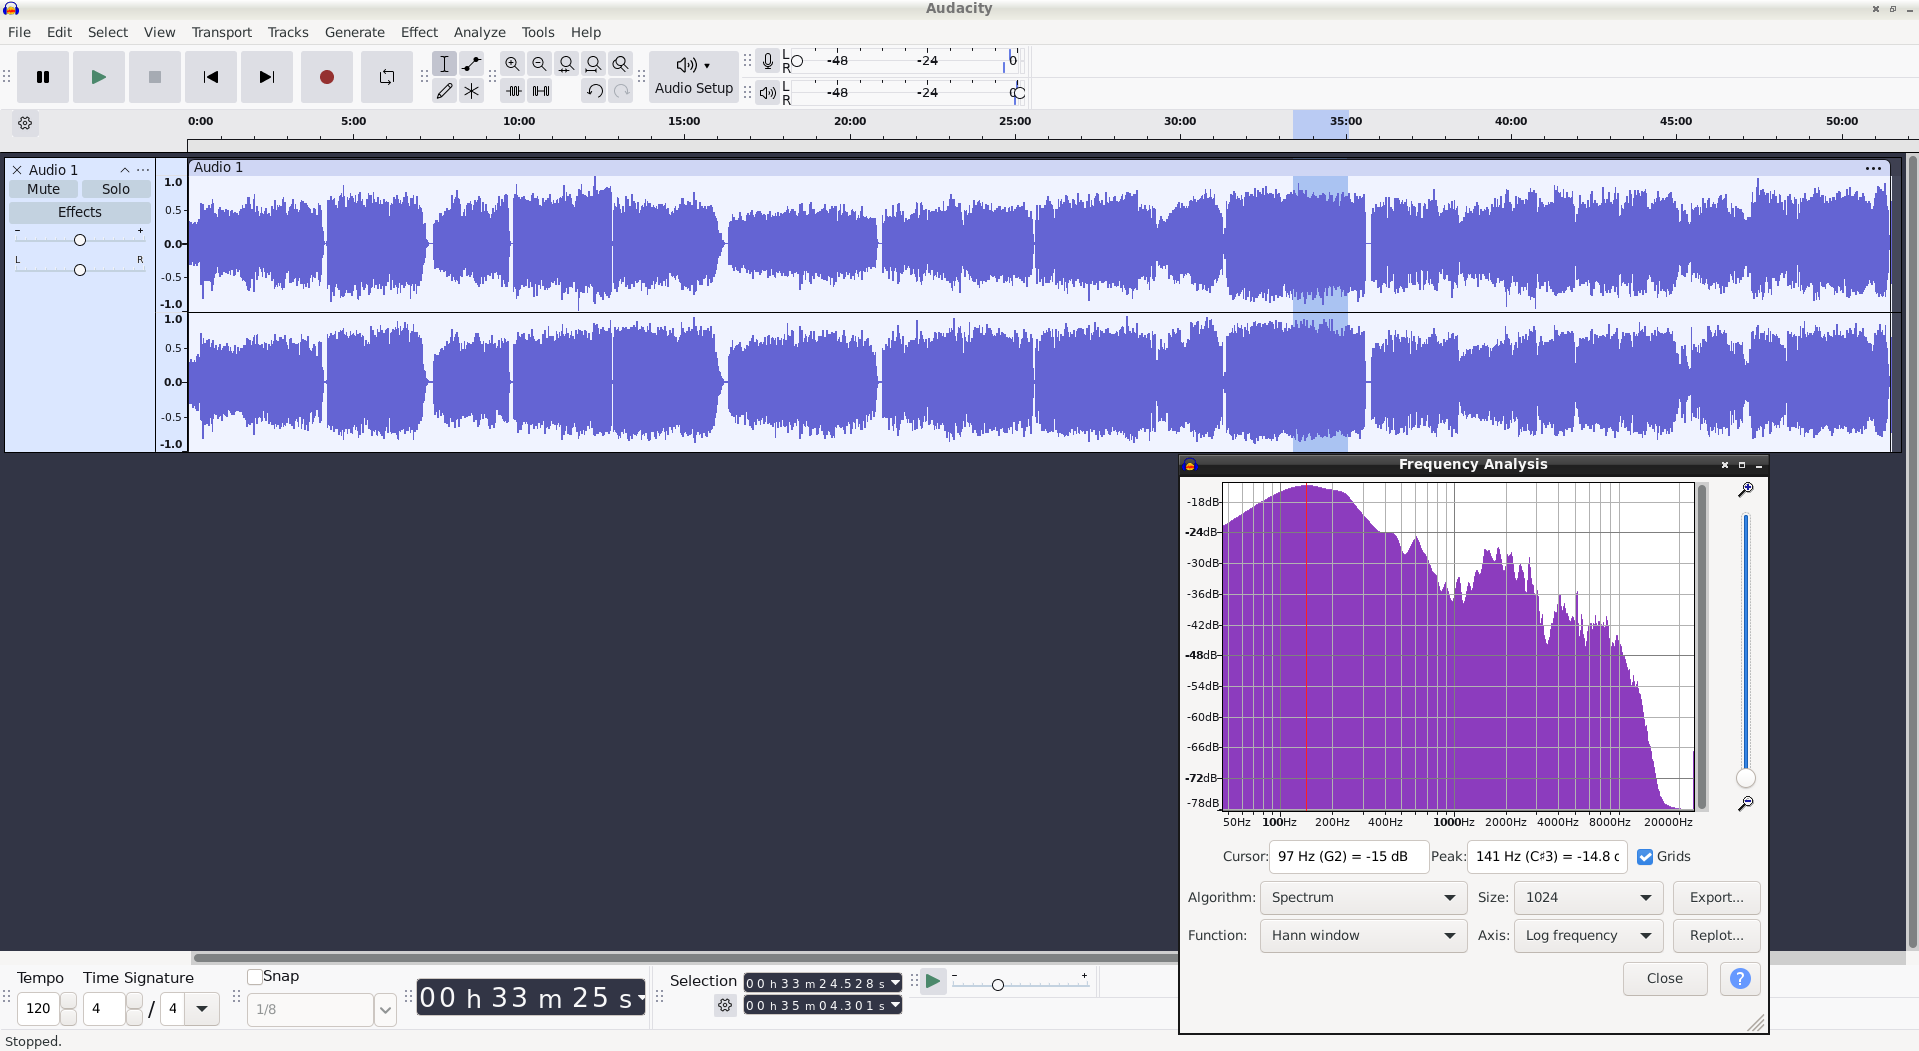1919x1051 pixels.
Task: Open the Algorithm Spectrum dropdown
Action: pos(1363,898)
